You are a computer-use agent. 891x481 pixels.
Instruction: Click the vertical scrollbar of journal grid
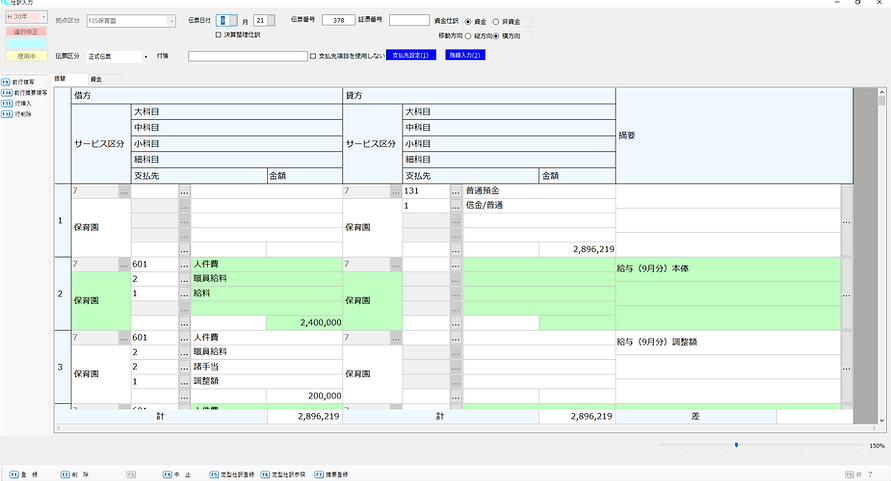tap(881, 256)
